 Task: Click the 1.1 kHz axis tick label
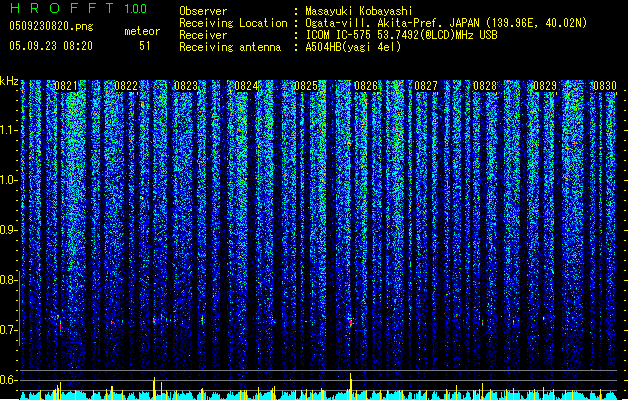[x=7, y=130]
